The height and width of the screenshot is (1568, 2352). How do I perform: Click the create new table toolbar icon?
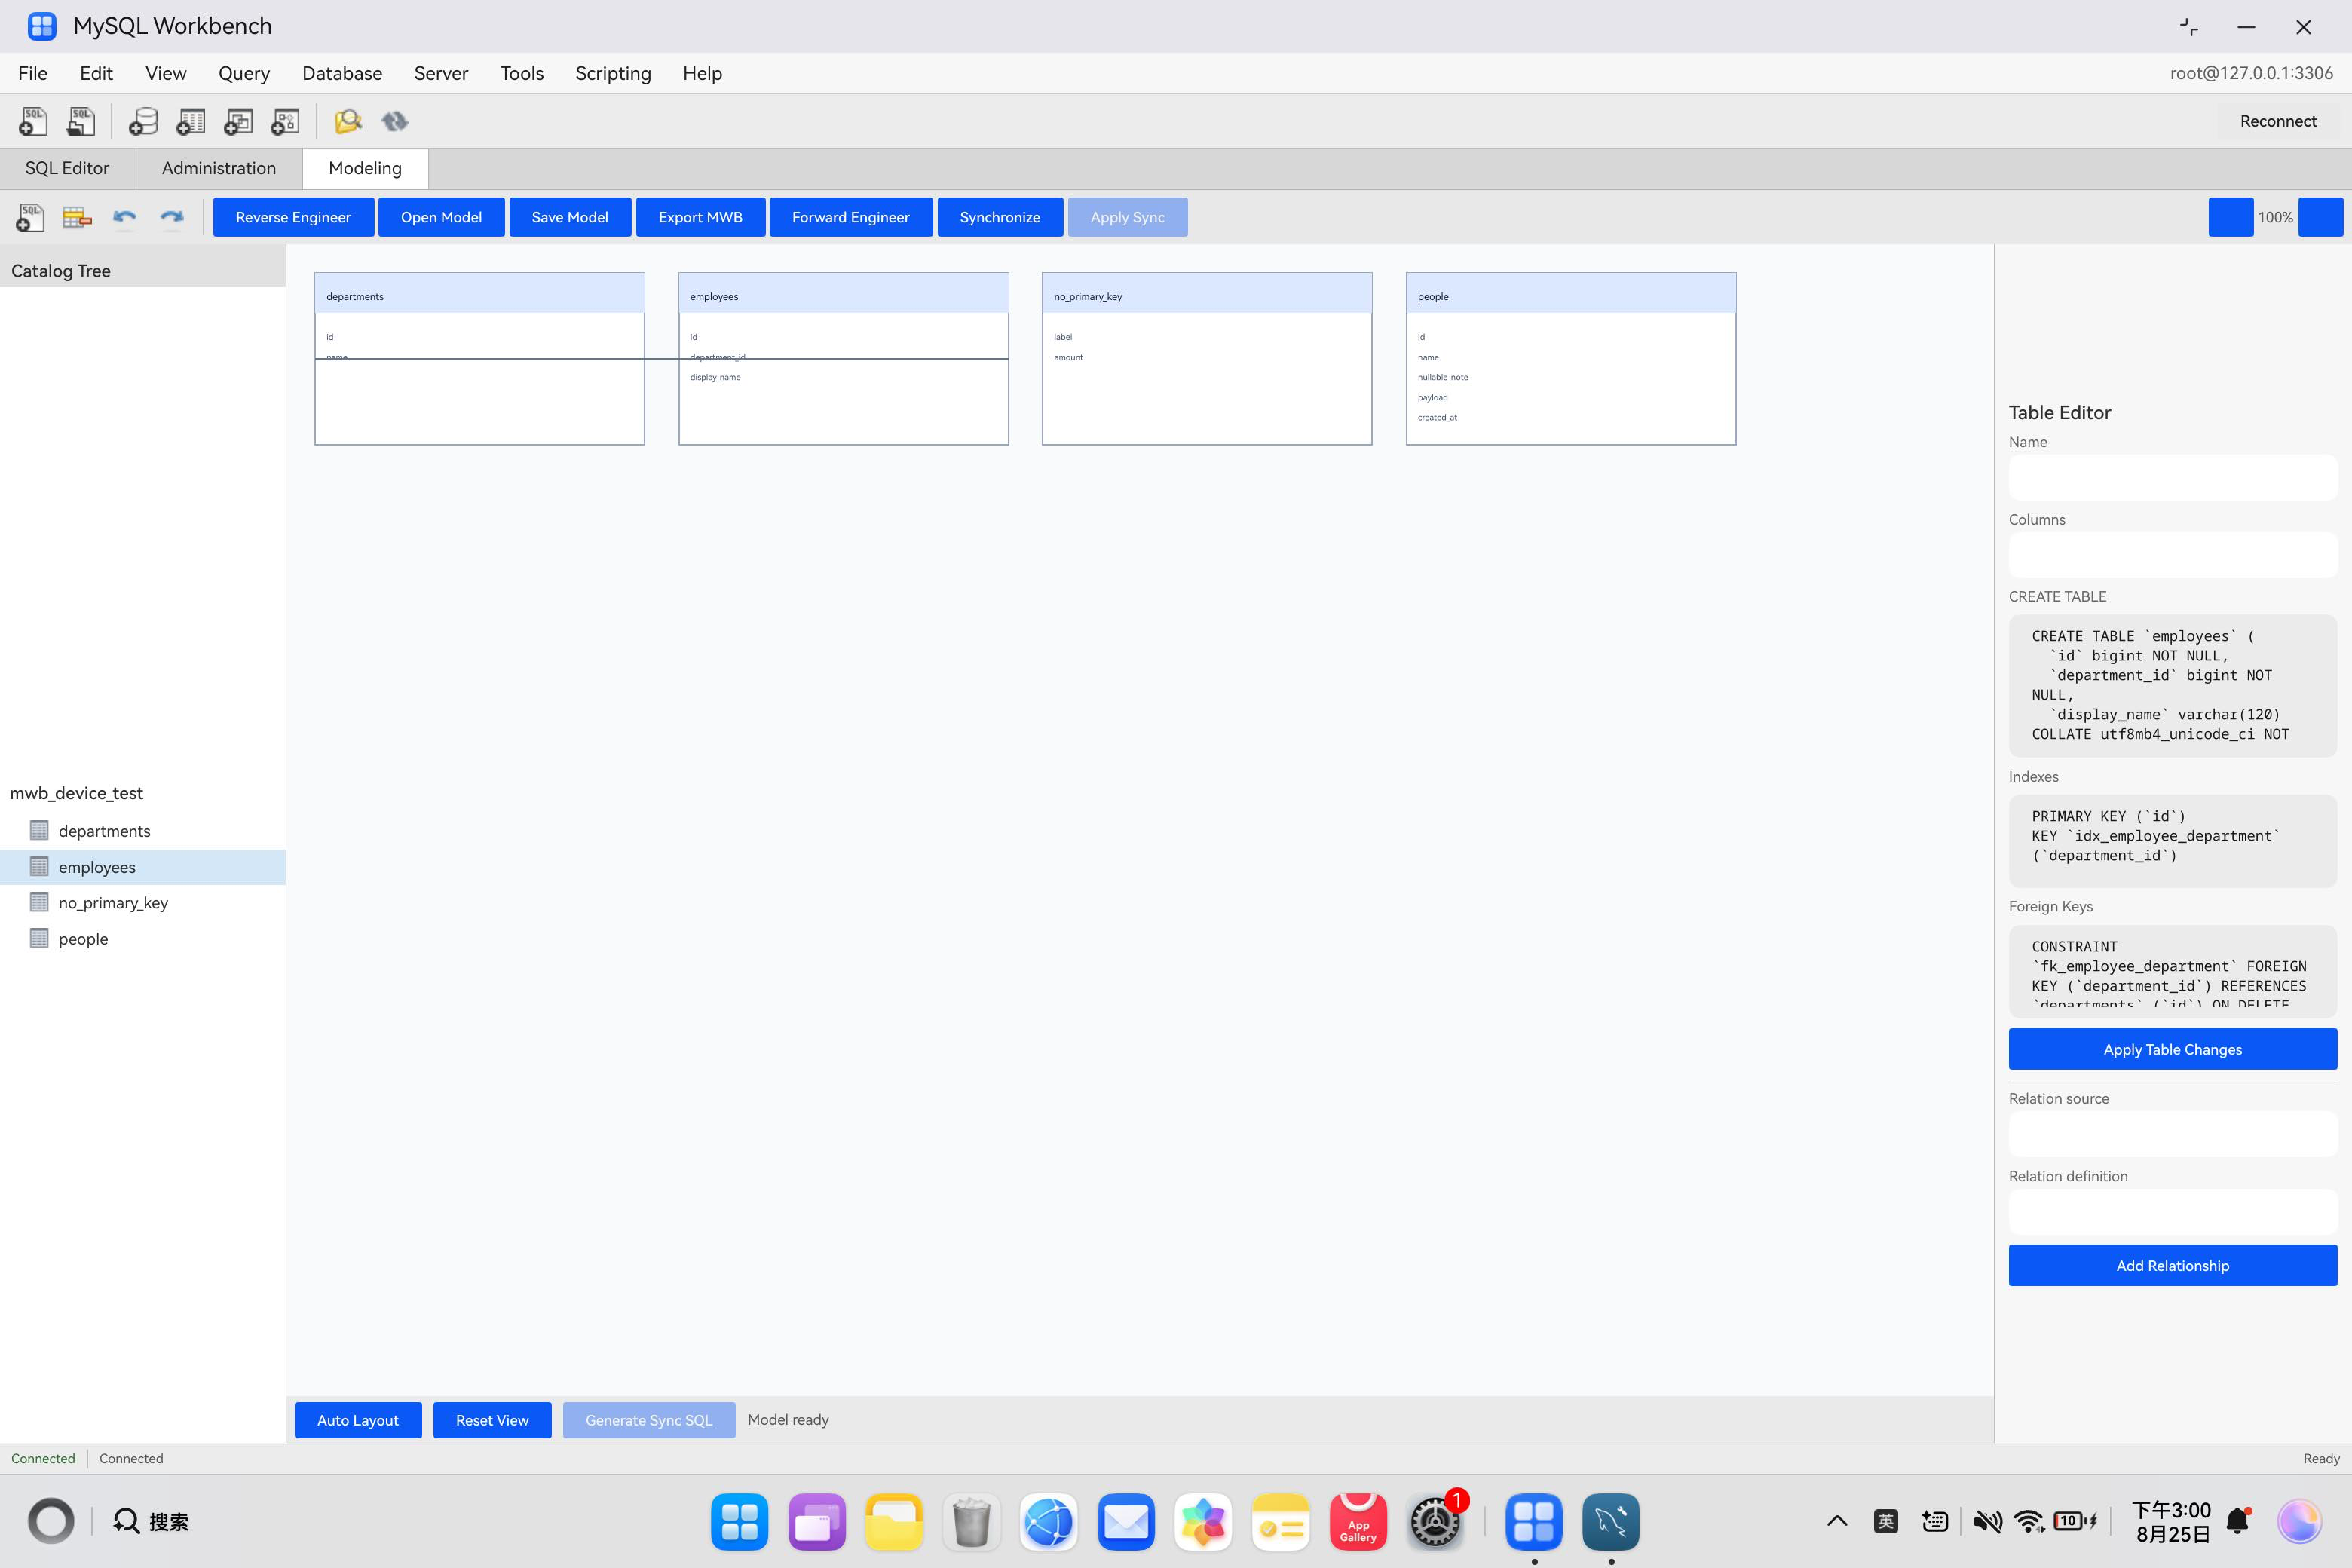(x=190, y=121)
